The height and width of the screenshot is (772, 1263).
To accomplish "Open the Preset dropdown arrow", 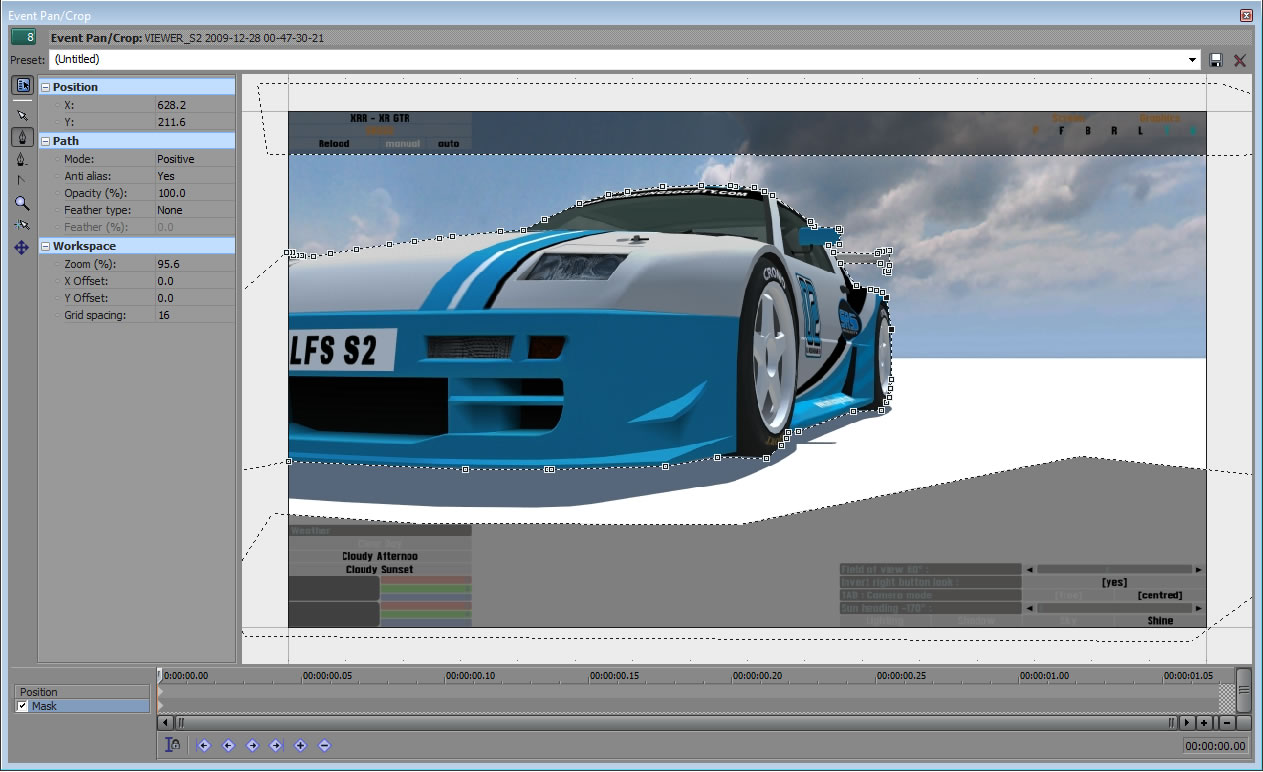I will pos(1192,60).
